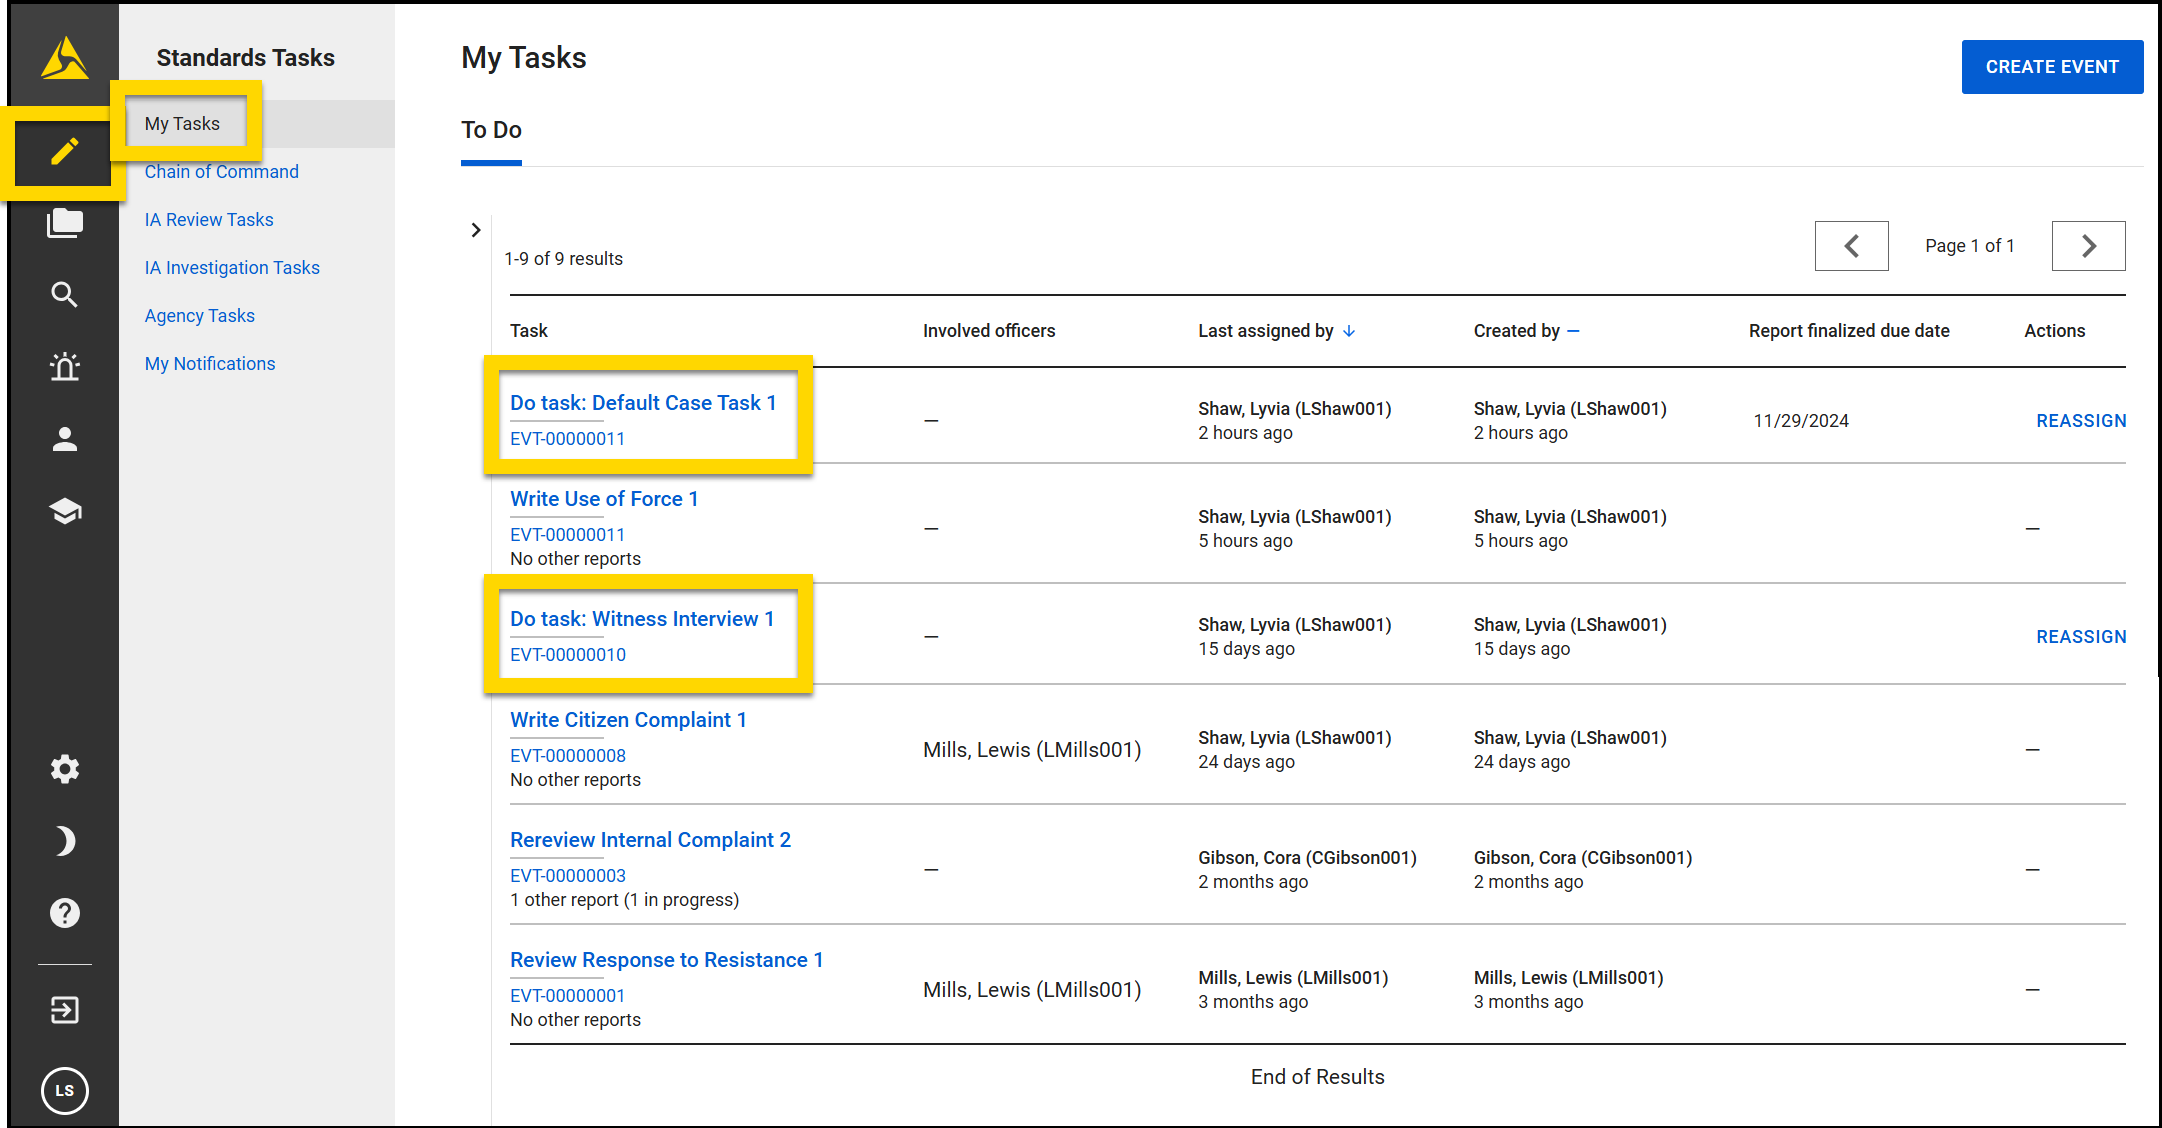Open the settings gear icon

(64, 768)
